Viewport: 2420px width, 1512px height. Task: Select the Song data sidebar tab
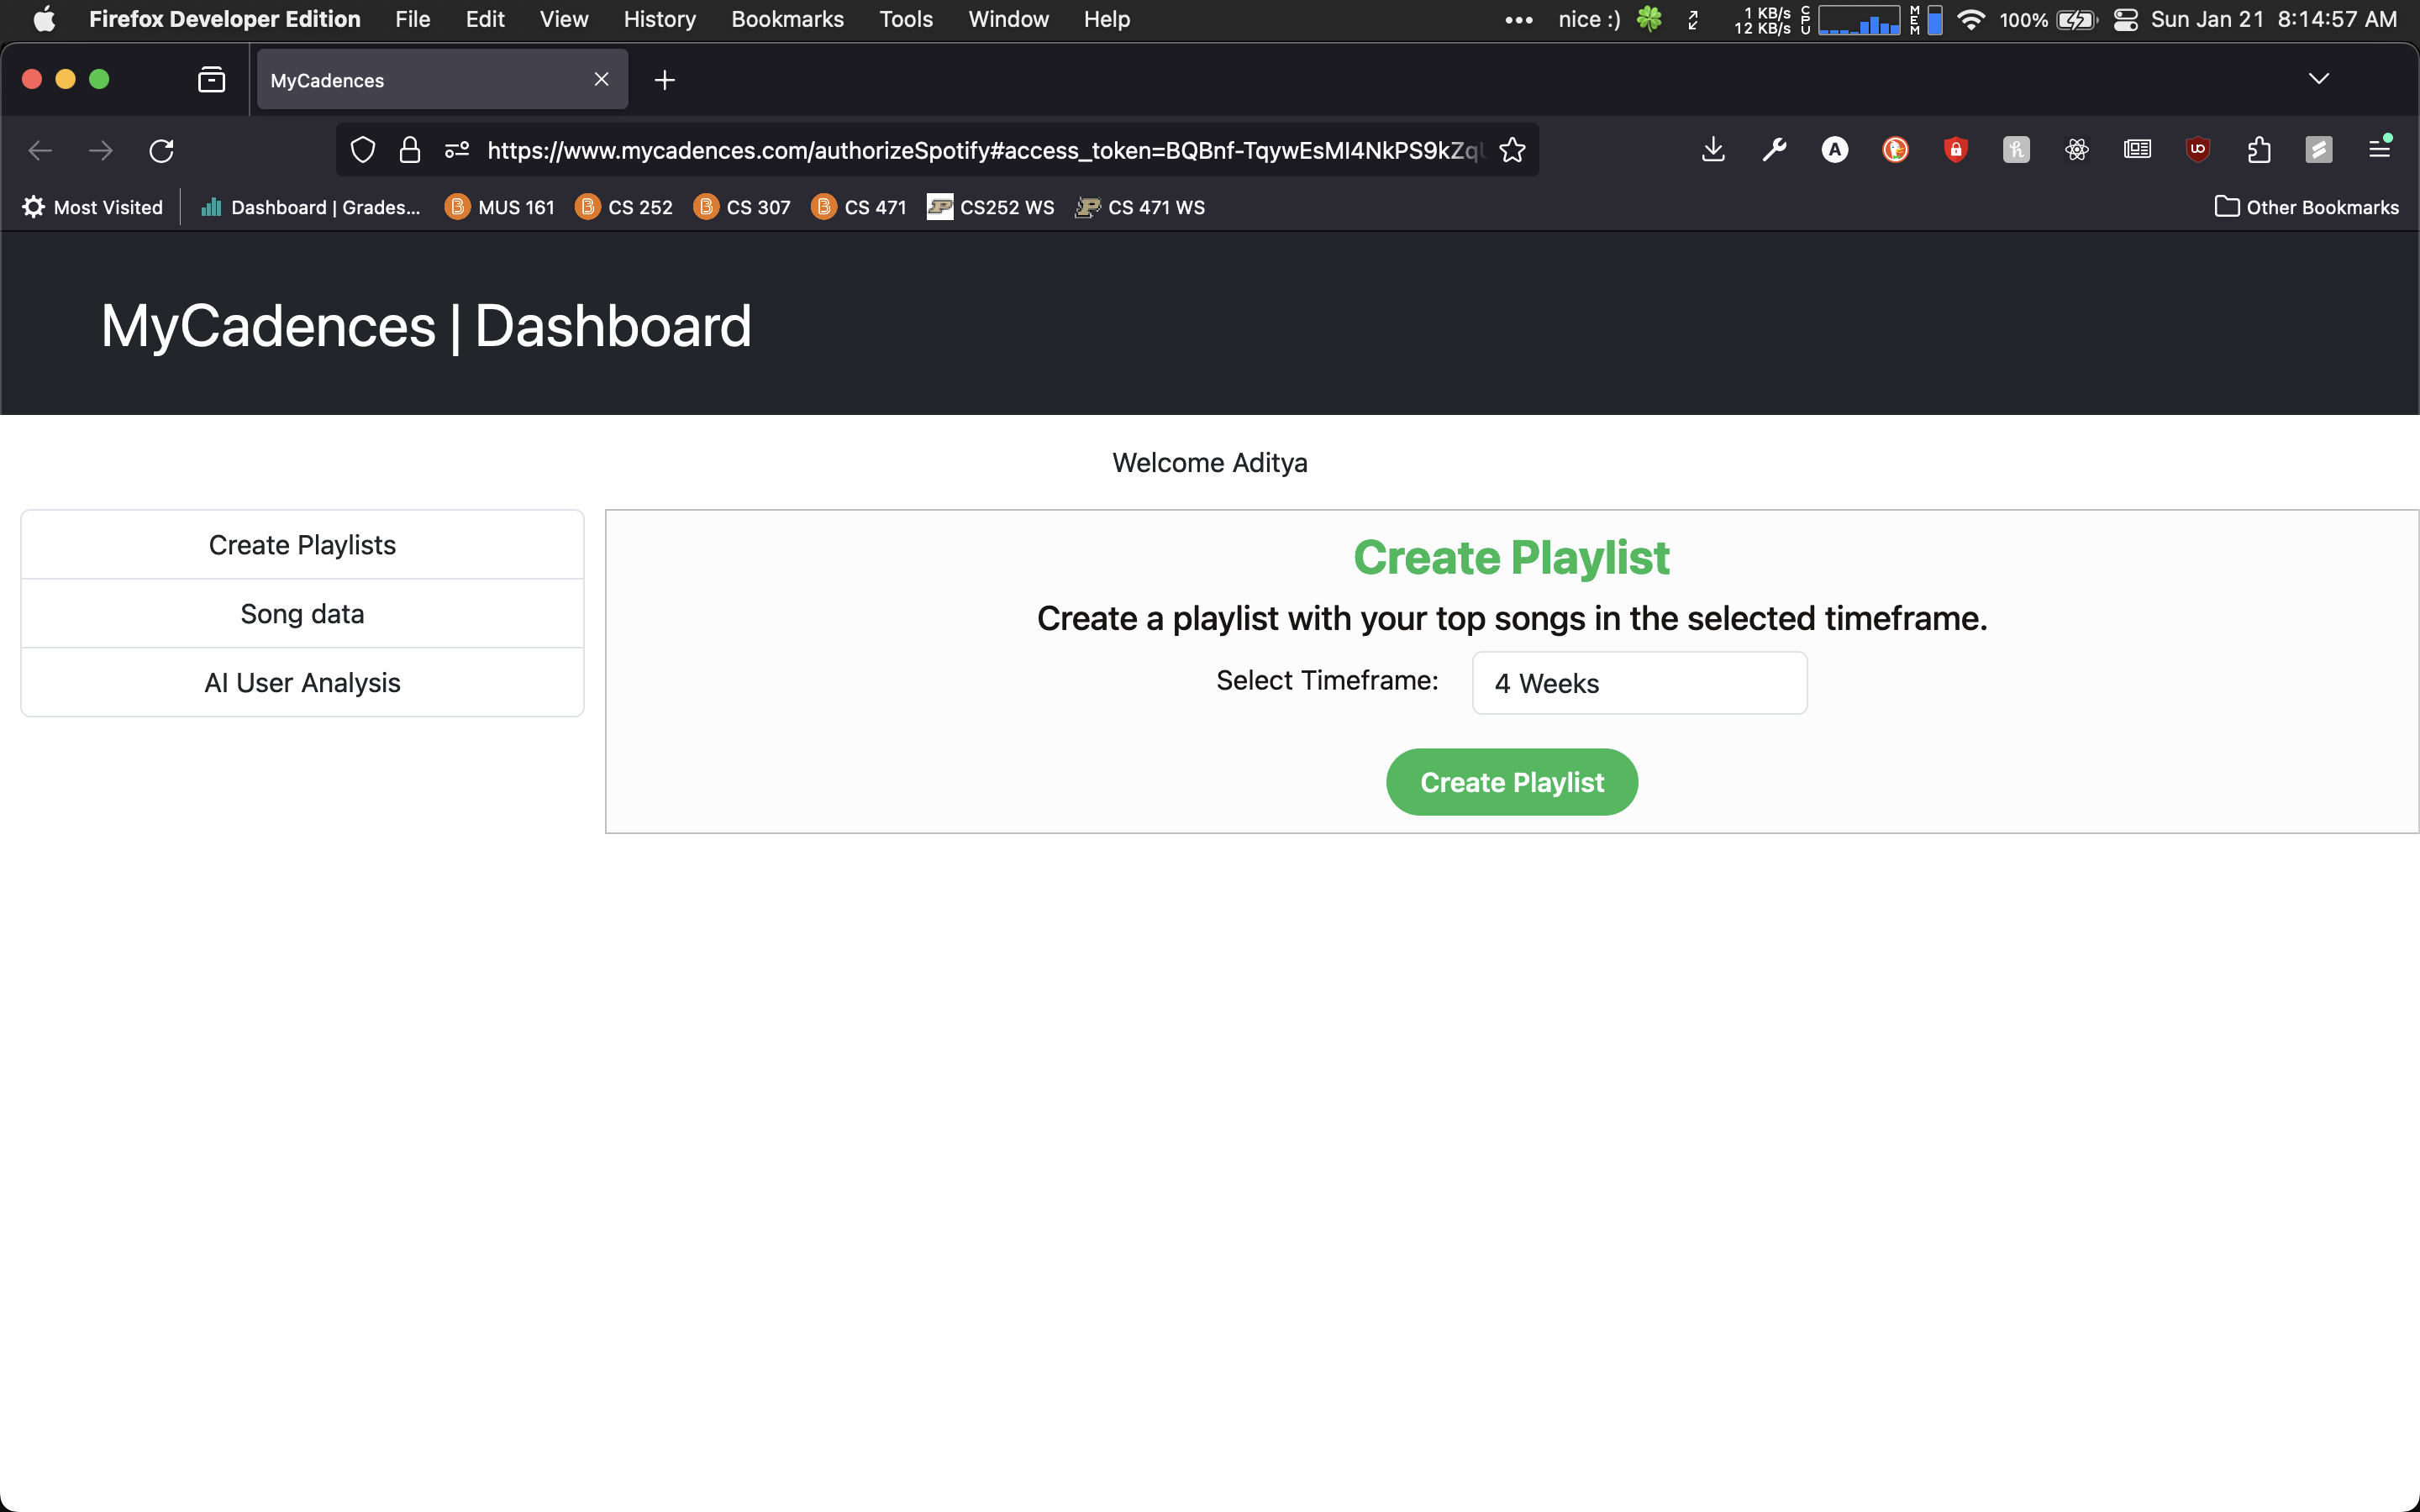tap(302, 613)
